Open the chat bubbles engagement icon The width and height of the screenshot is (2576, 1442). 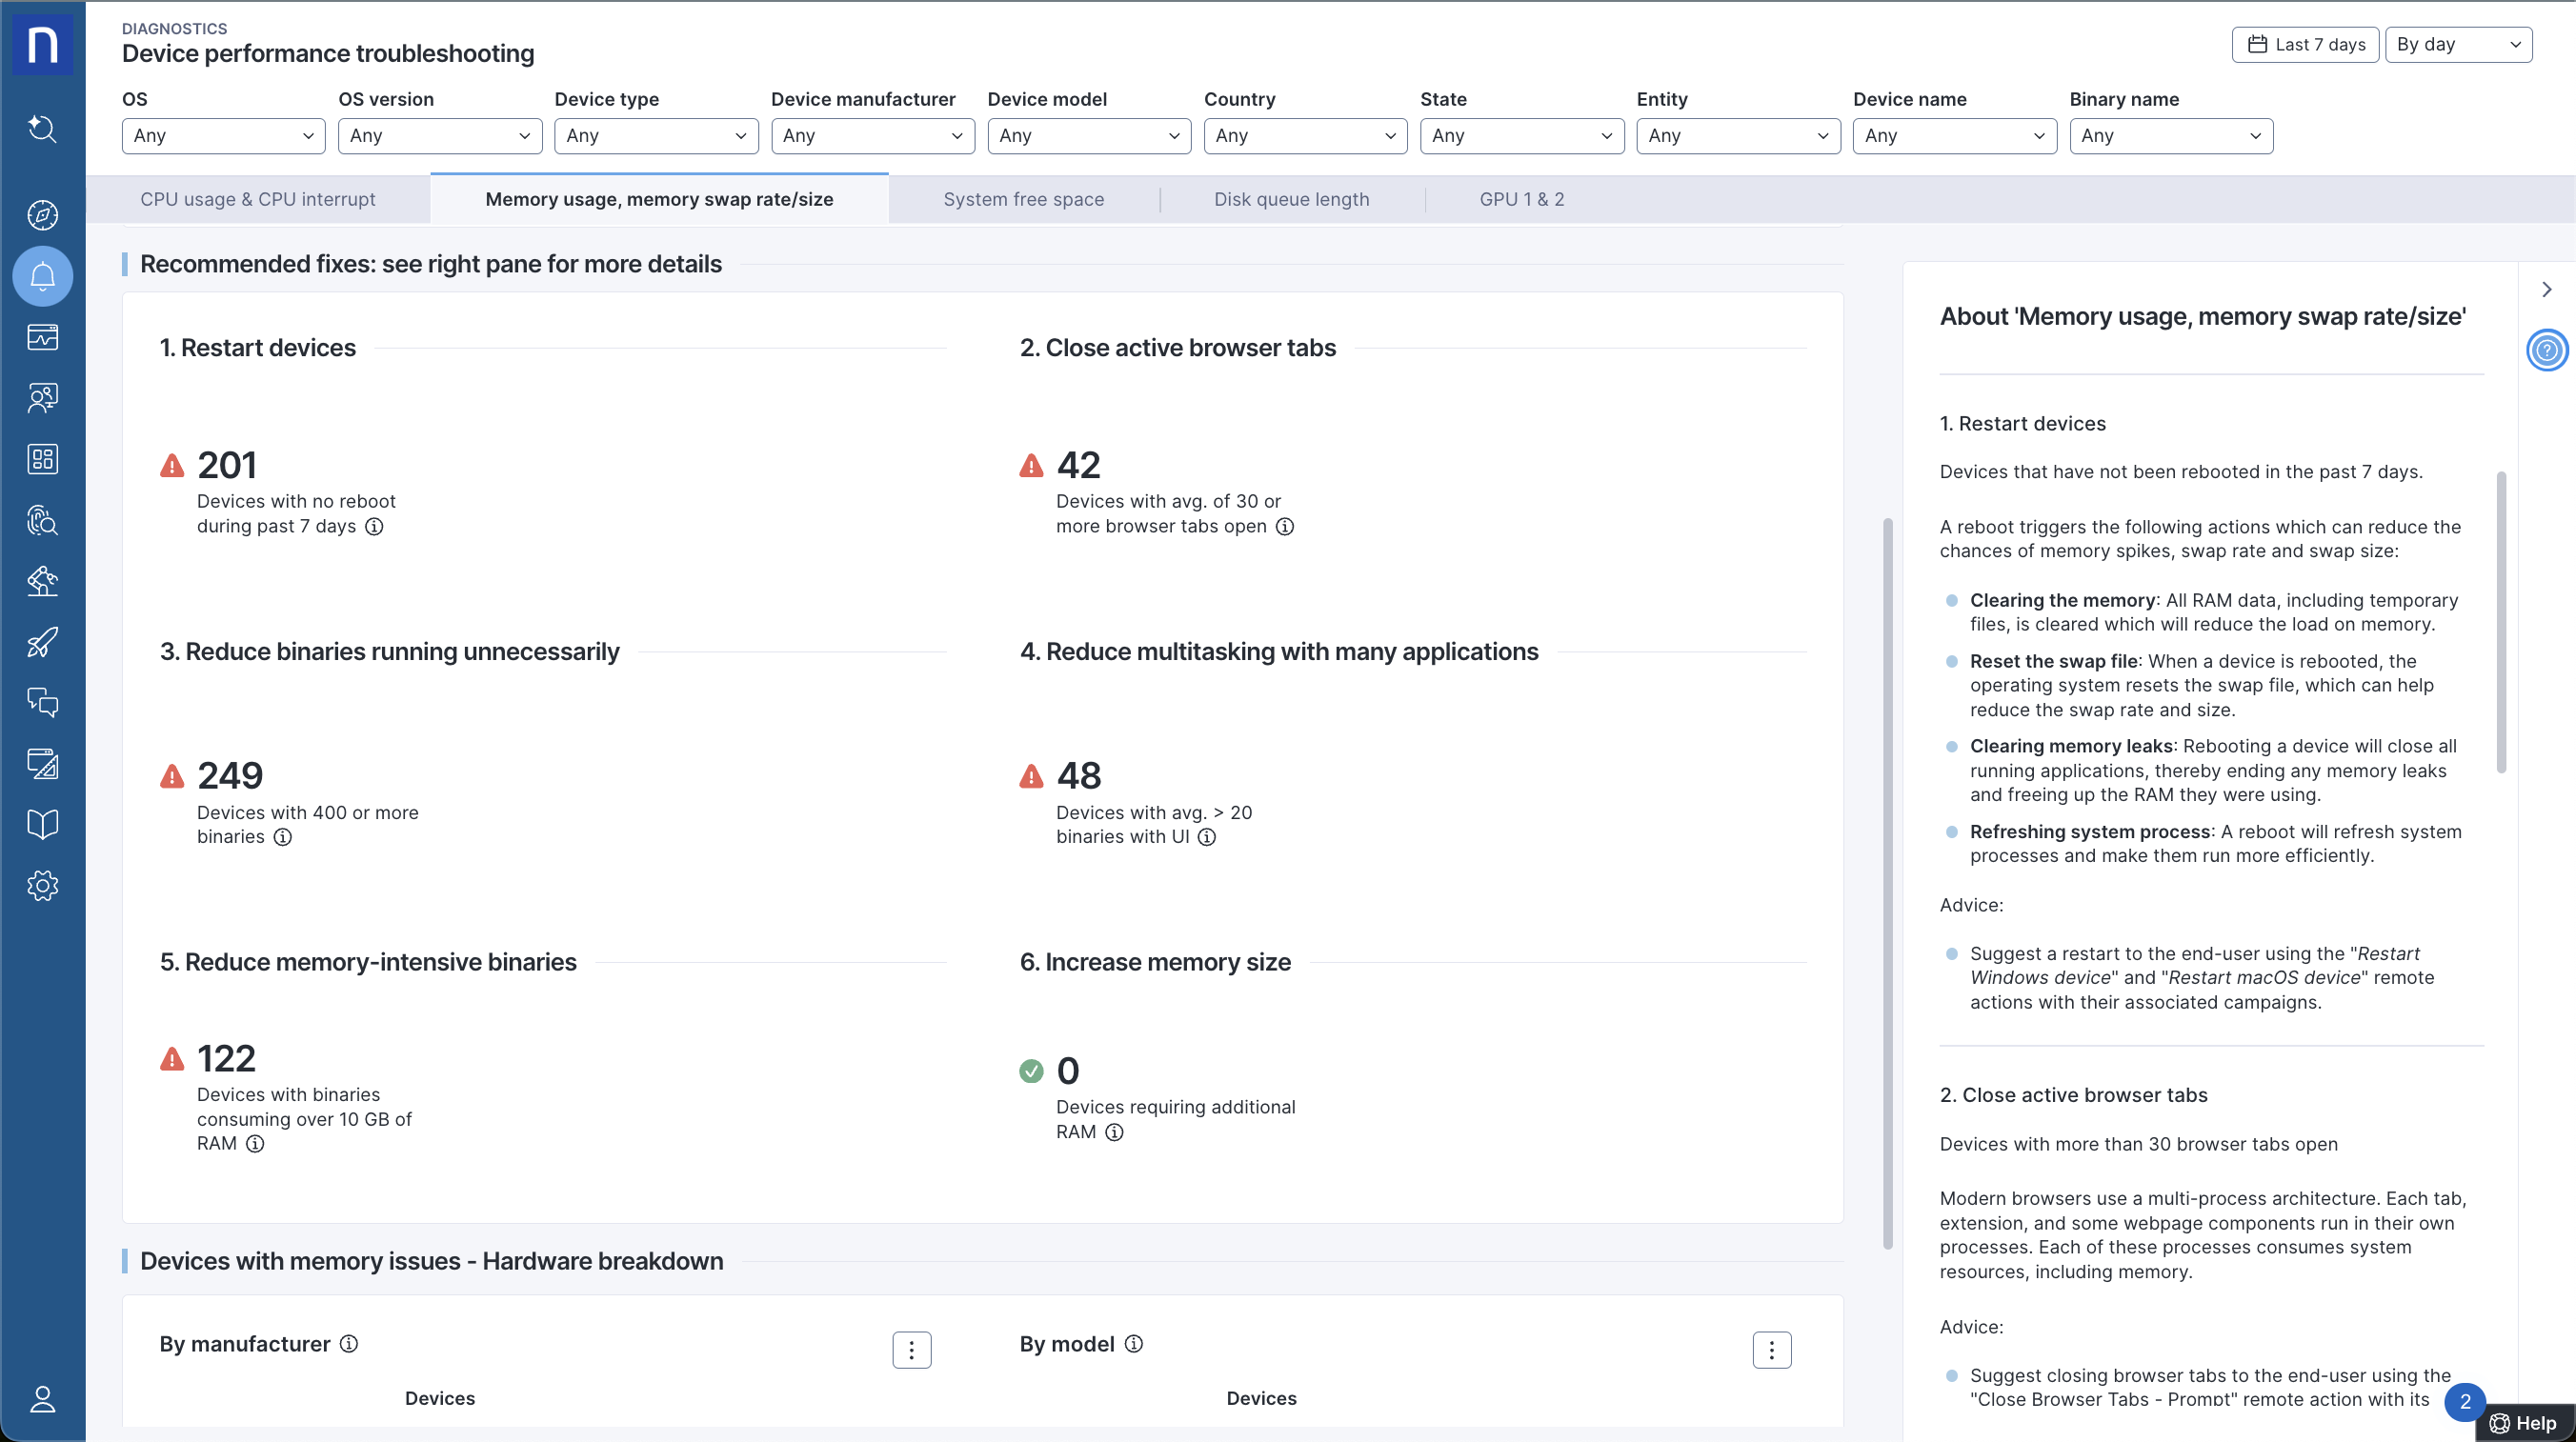tap(42, 702)
